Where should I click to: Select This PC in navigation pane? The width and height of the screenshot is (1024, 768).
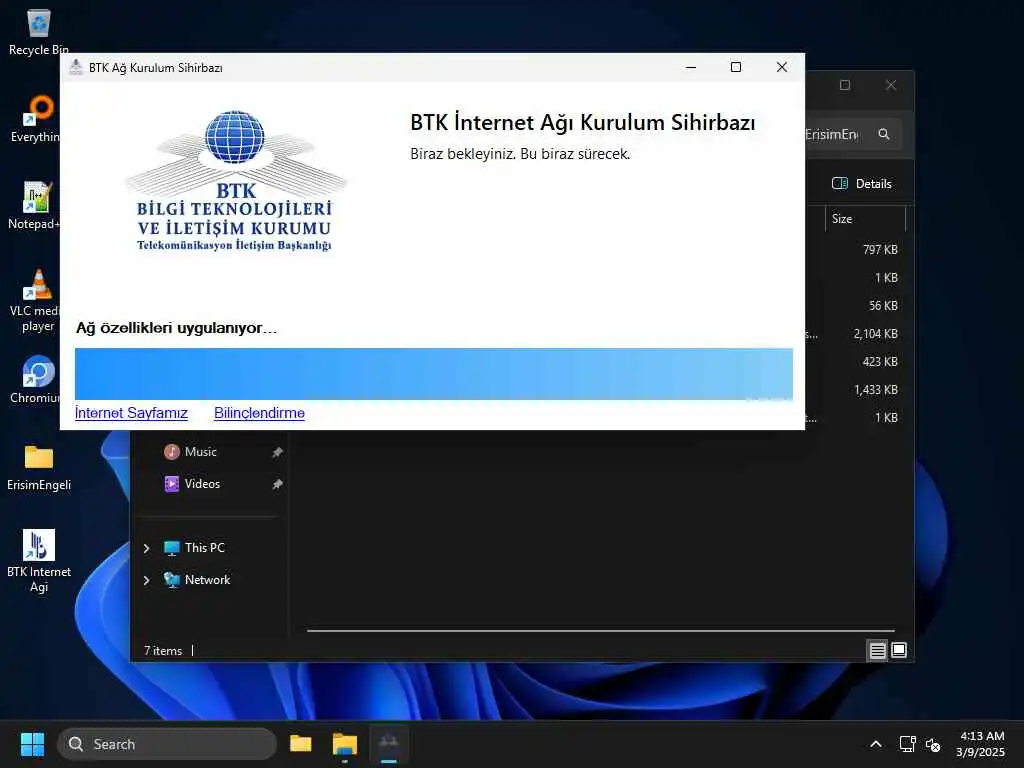pyautogui.click(x=204, y=548)
